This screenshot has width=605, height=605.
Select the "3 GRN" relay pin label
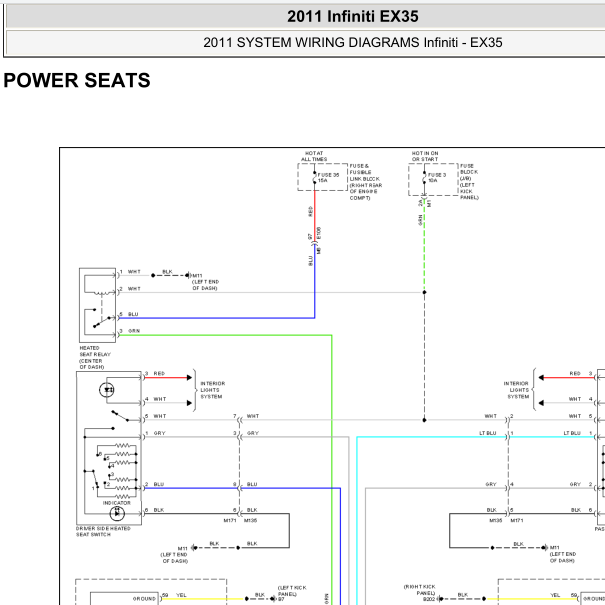[x=130, y=331]
